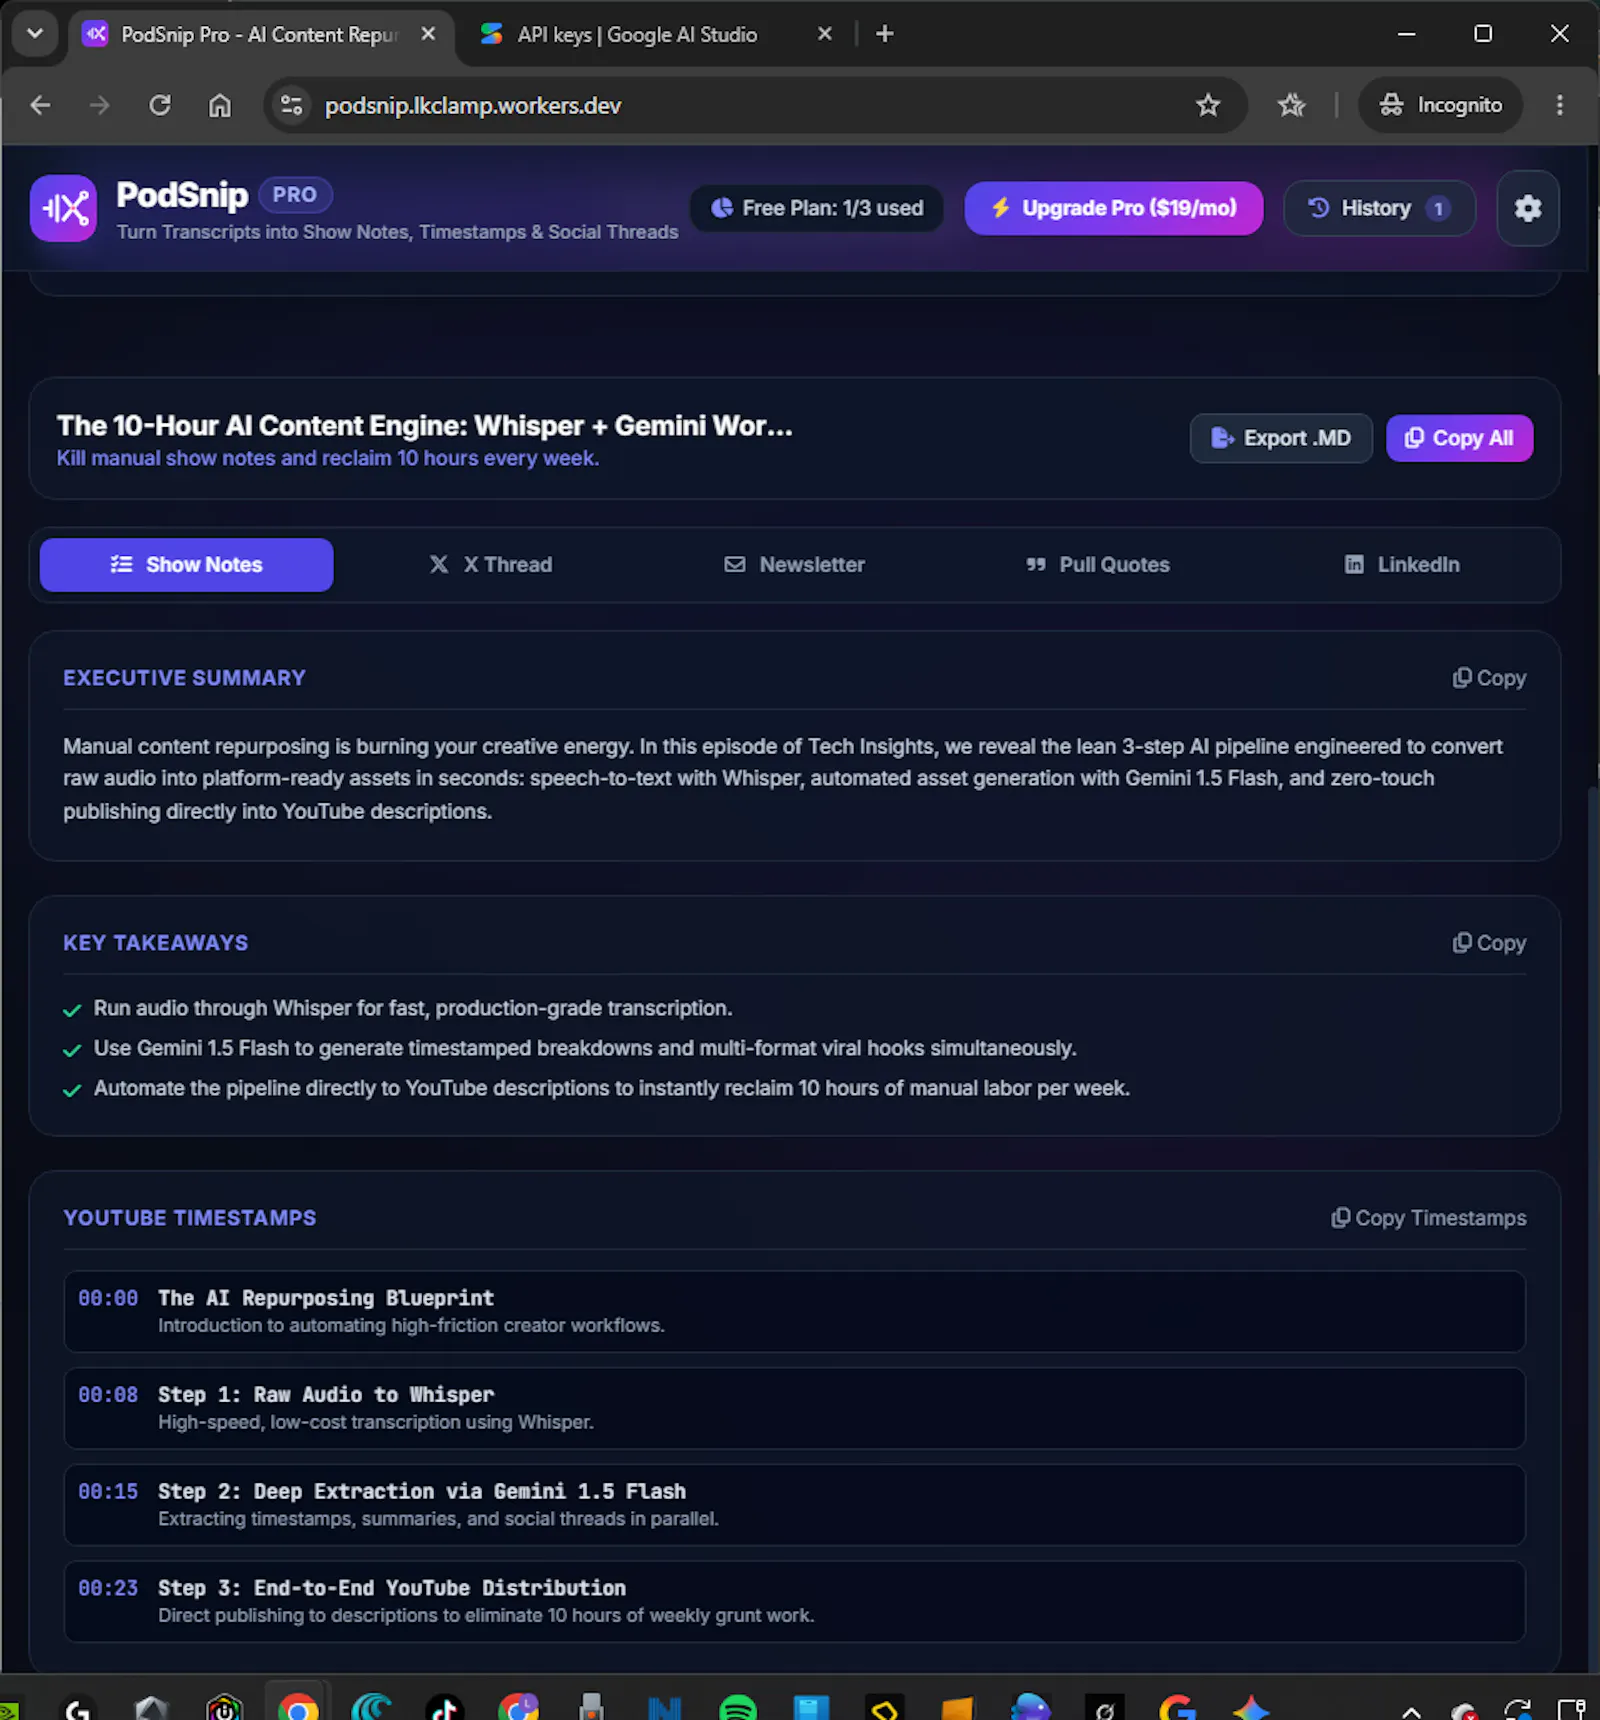This screenshot has height=1720, width=1600.
Task: Copy the Executive Summary section
Action: pos(1489,678)
